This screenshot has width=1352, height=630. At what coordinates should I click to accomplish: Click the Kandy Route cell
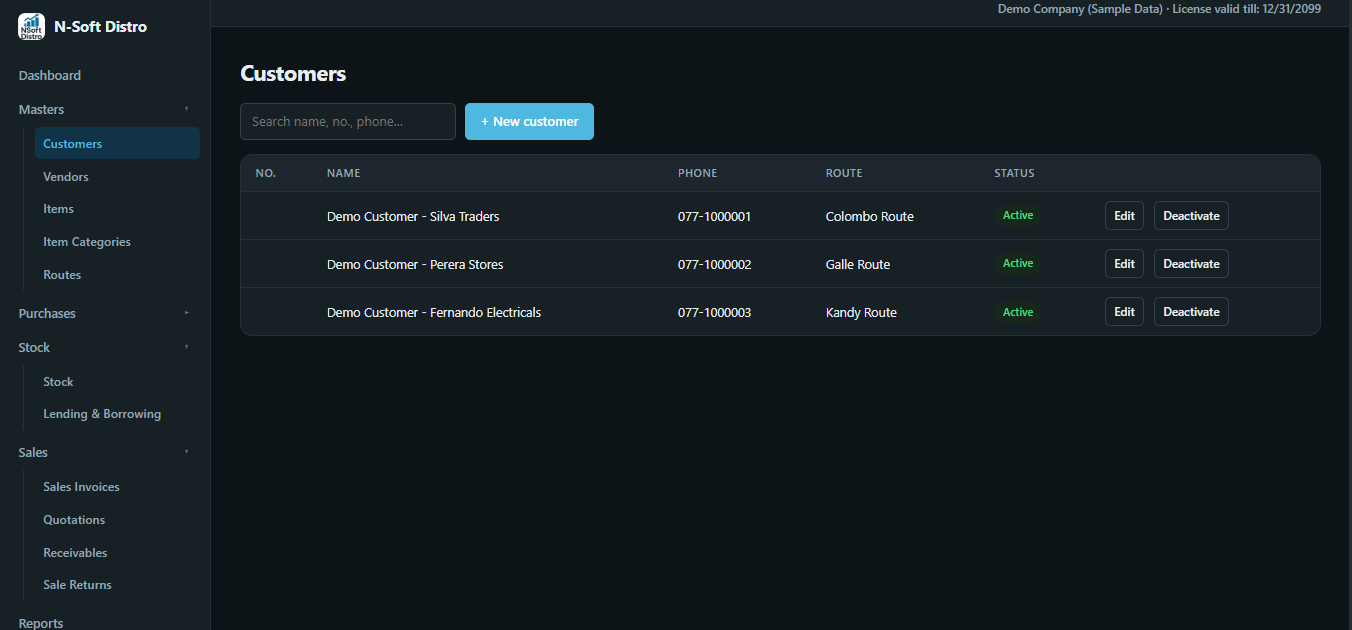tap(861, 312)
